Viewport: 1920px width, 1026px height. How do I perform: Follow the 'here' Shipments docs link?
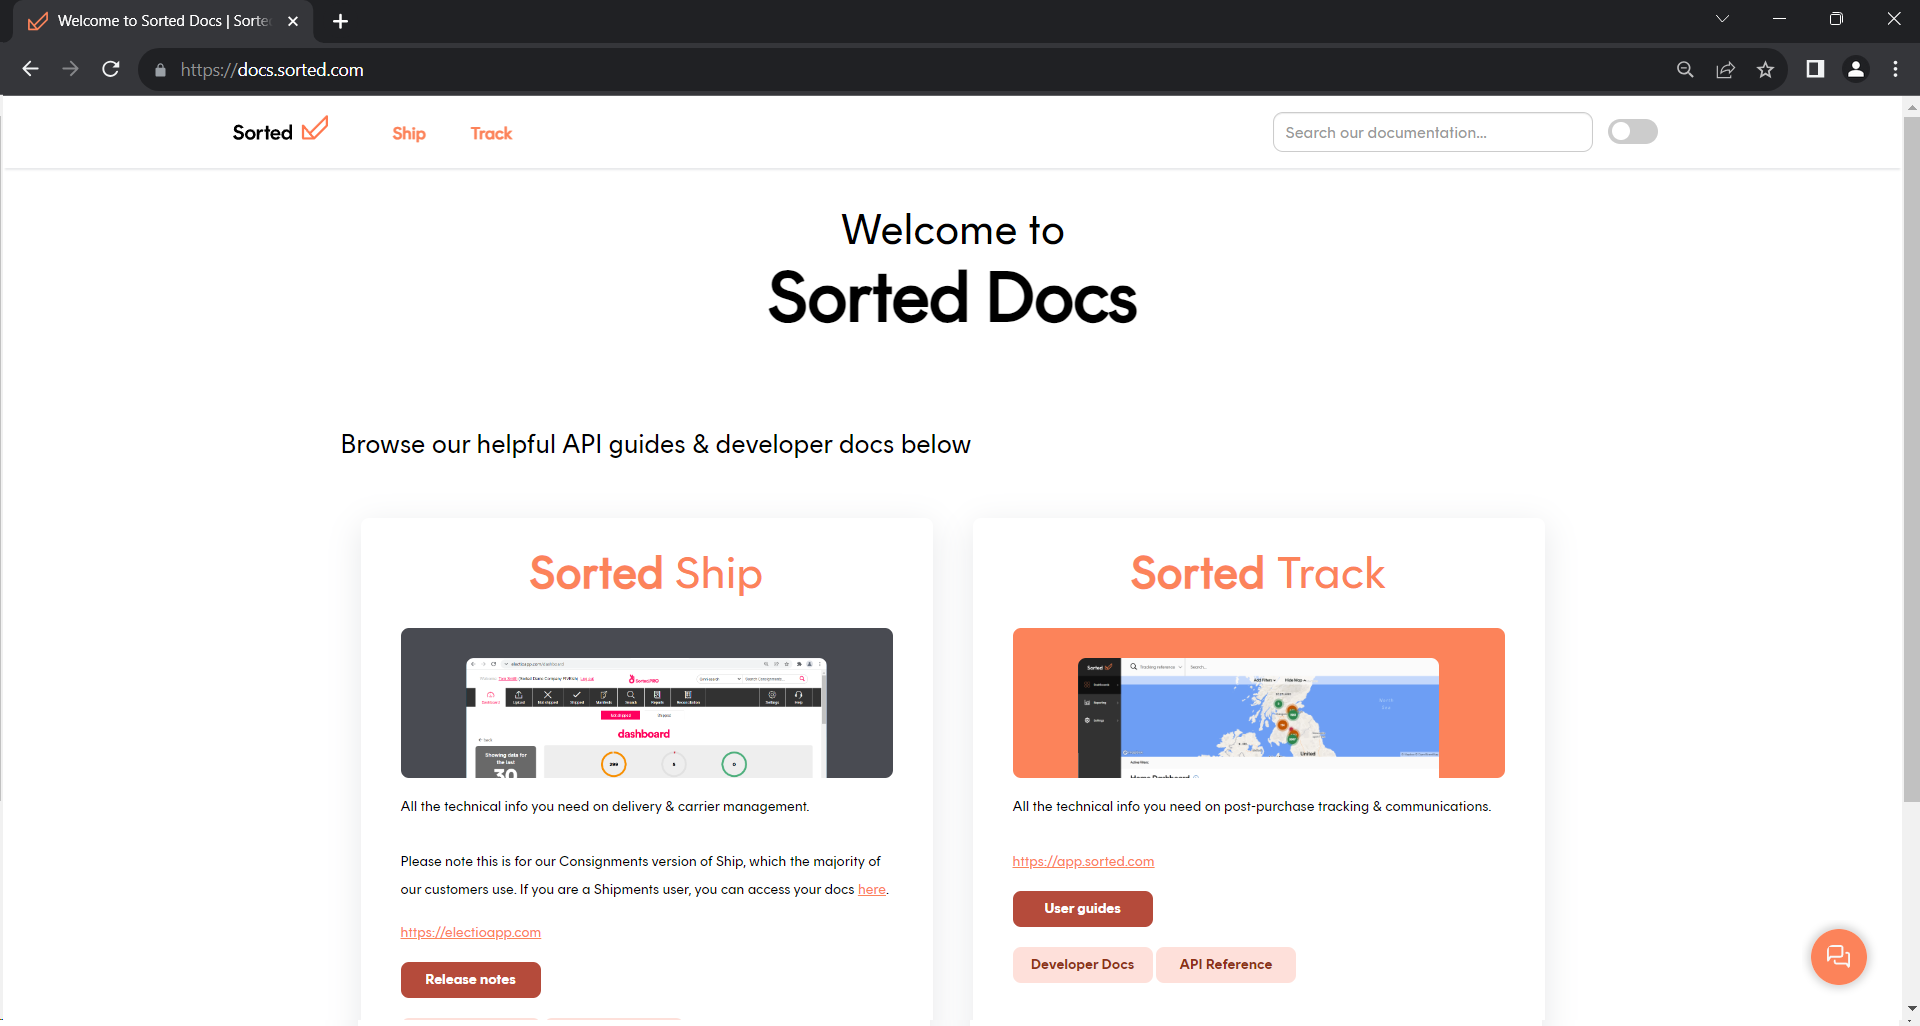872,890
